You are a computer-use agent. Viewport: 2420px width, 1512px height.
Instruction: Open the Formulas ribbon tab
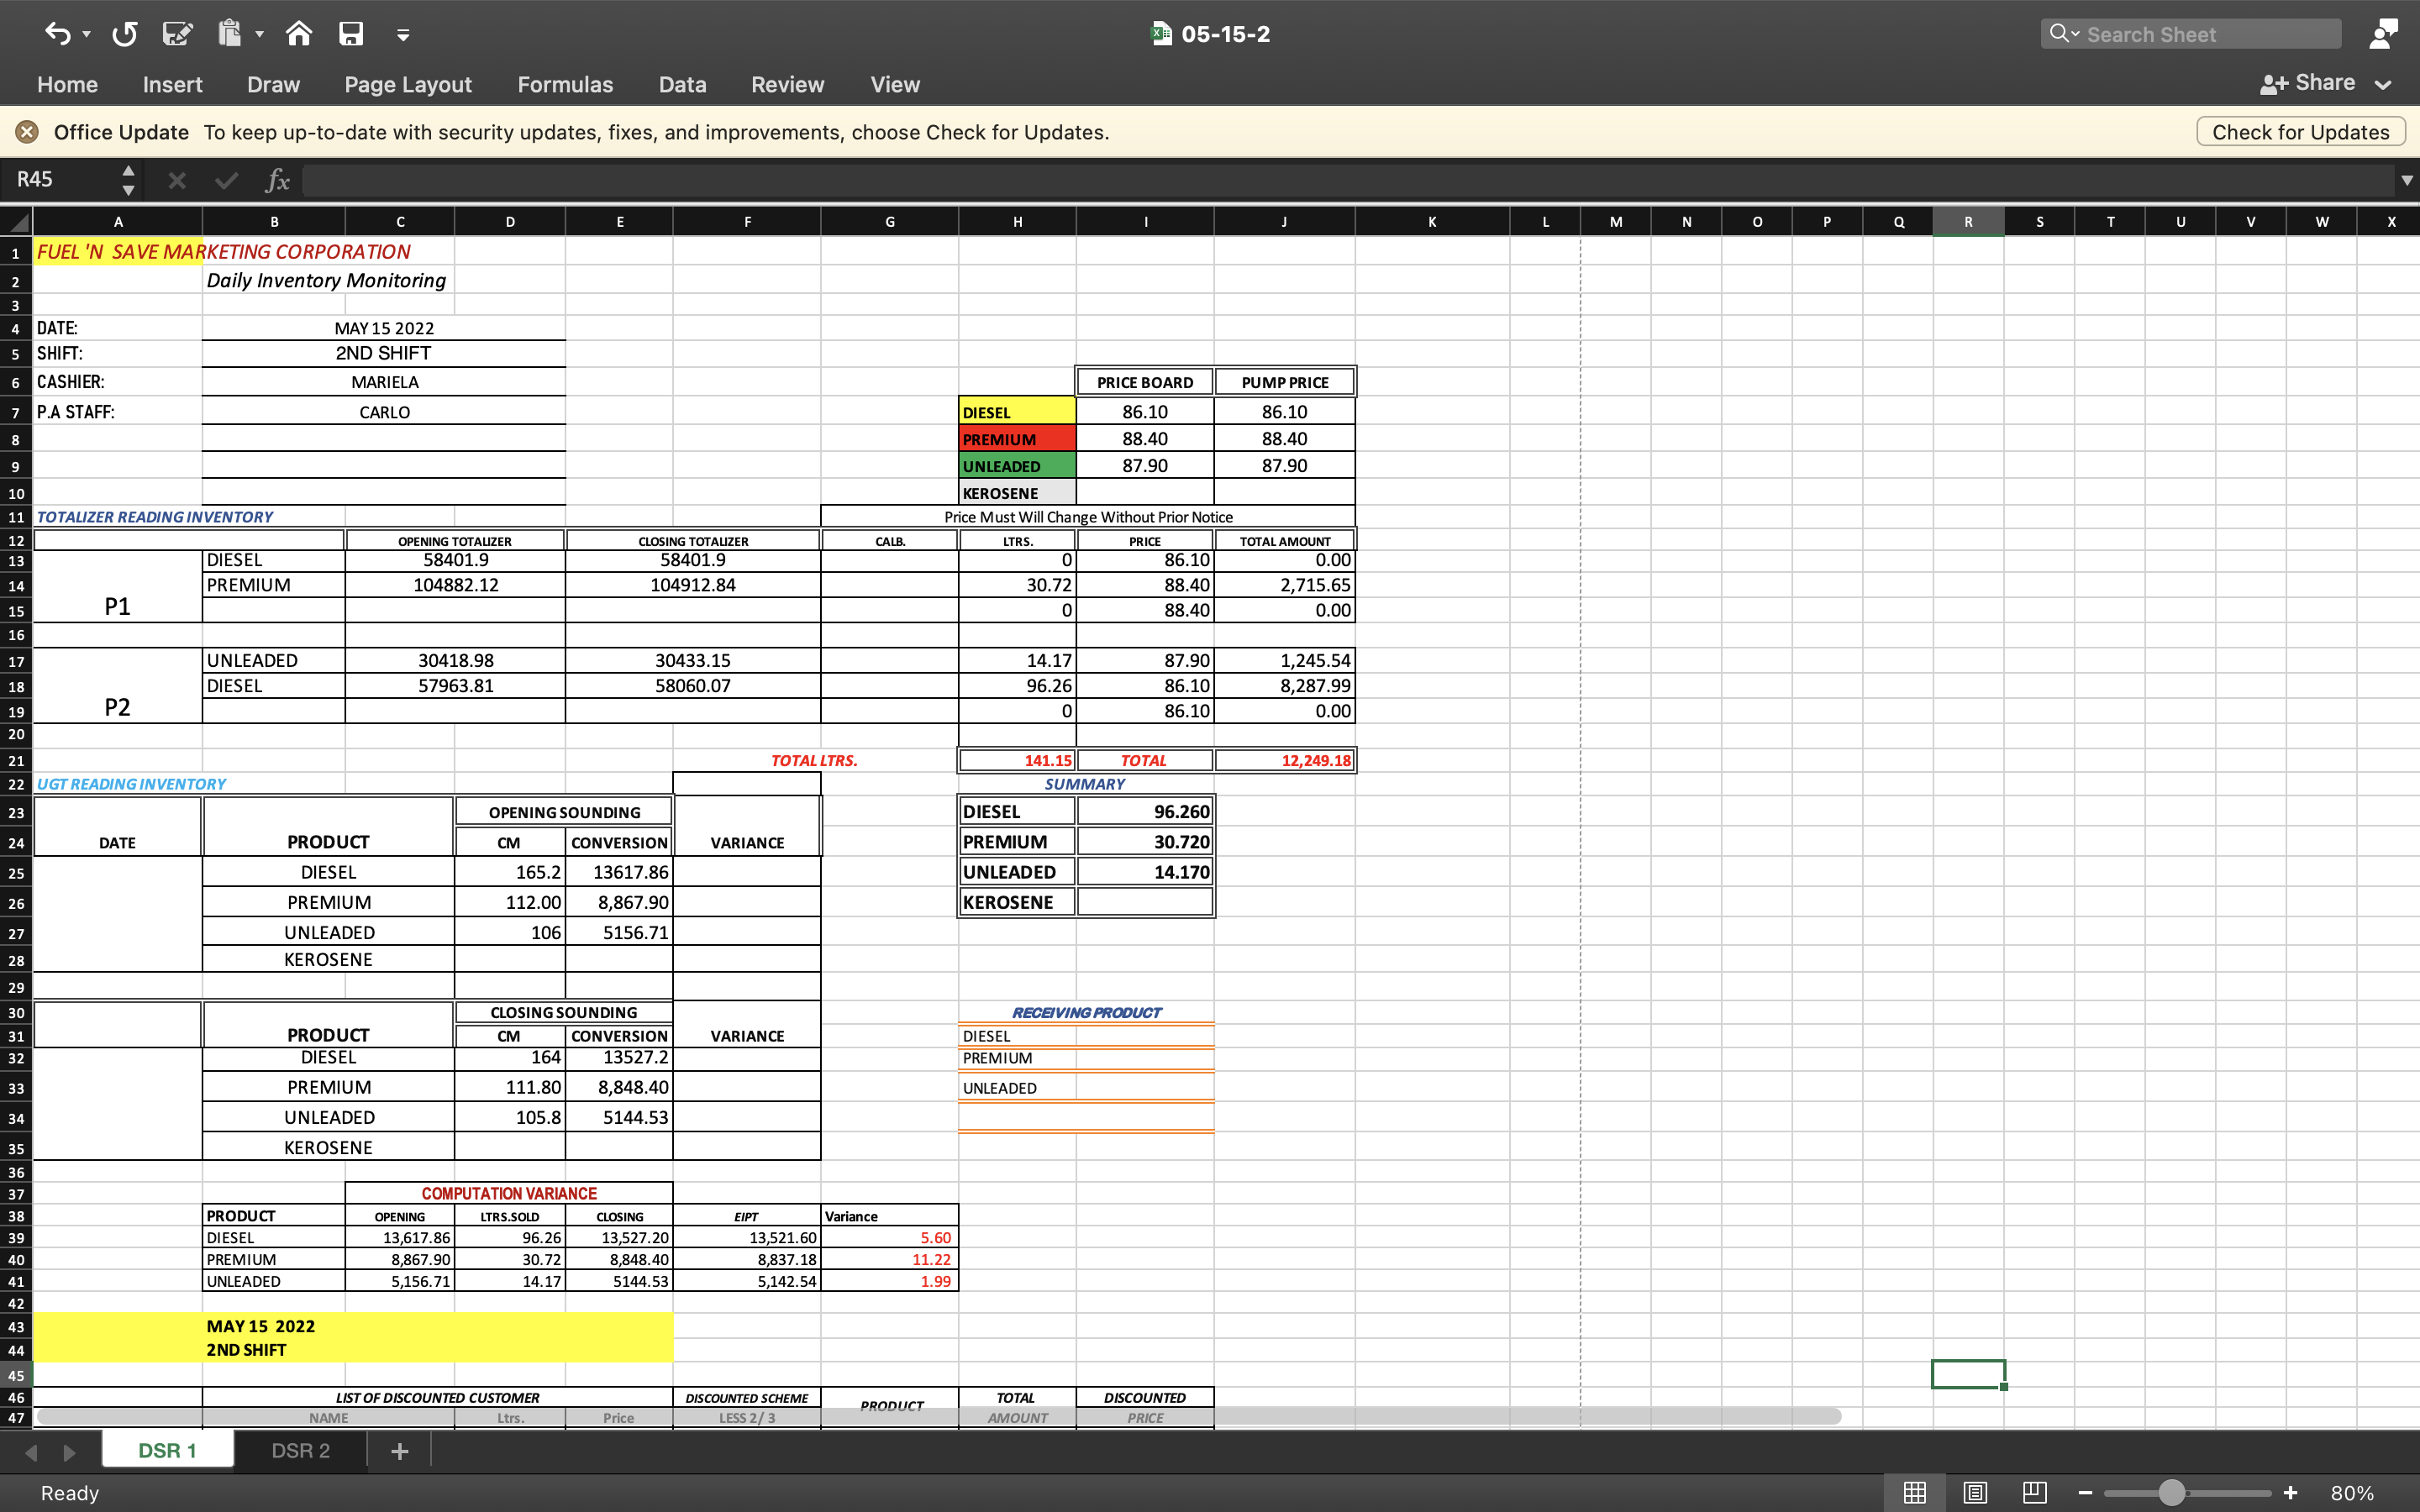tap(565, 85)
